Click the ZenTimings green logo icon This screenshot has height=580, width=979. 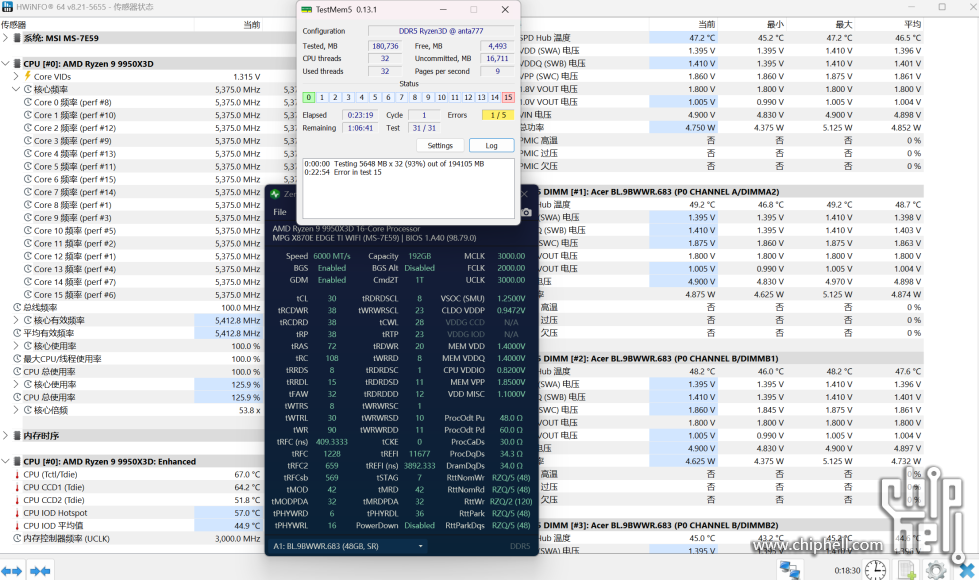tap(275, 194)
